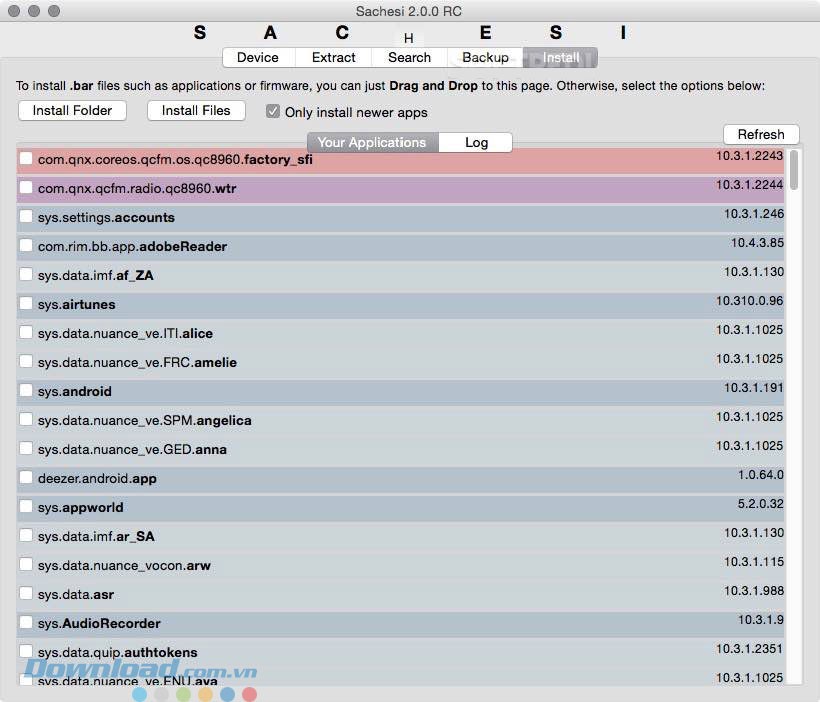Viewport: 820px width, 702px height.
Task: Refresh the applications list
Action: (761, 135)
